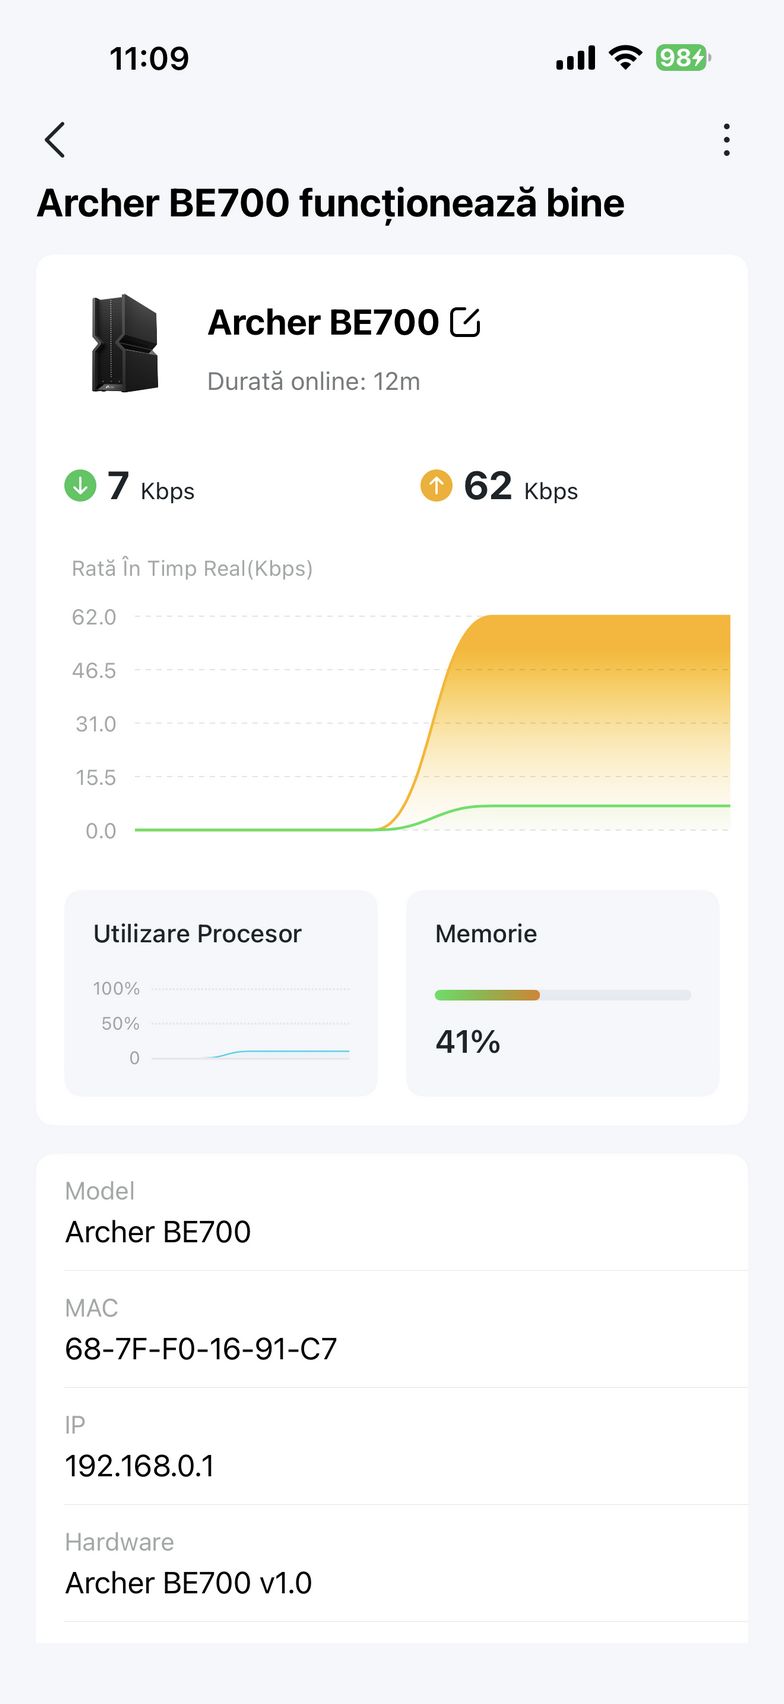Viewport: 784px width, 1704px height.
Task: Tap the memory usage progress bar
Action: (x=562, y=995)
